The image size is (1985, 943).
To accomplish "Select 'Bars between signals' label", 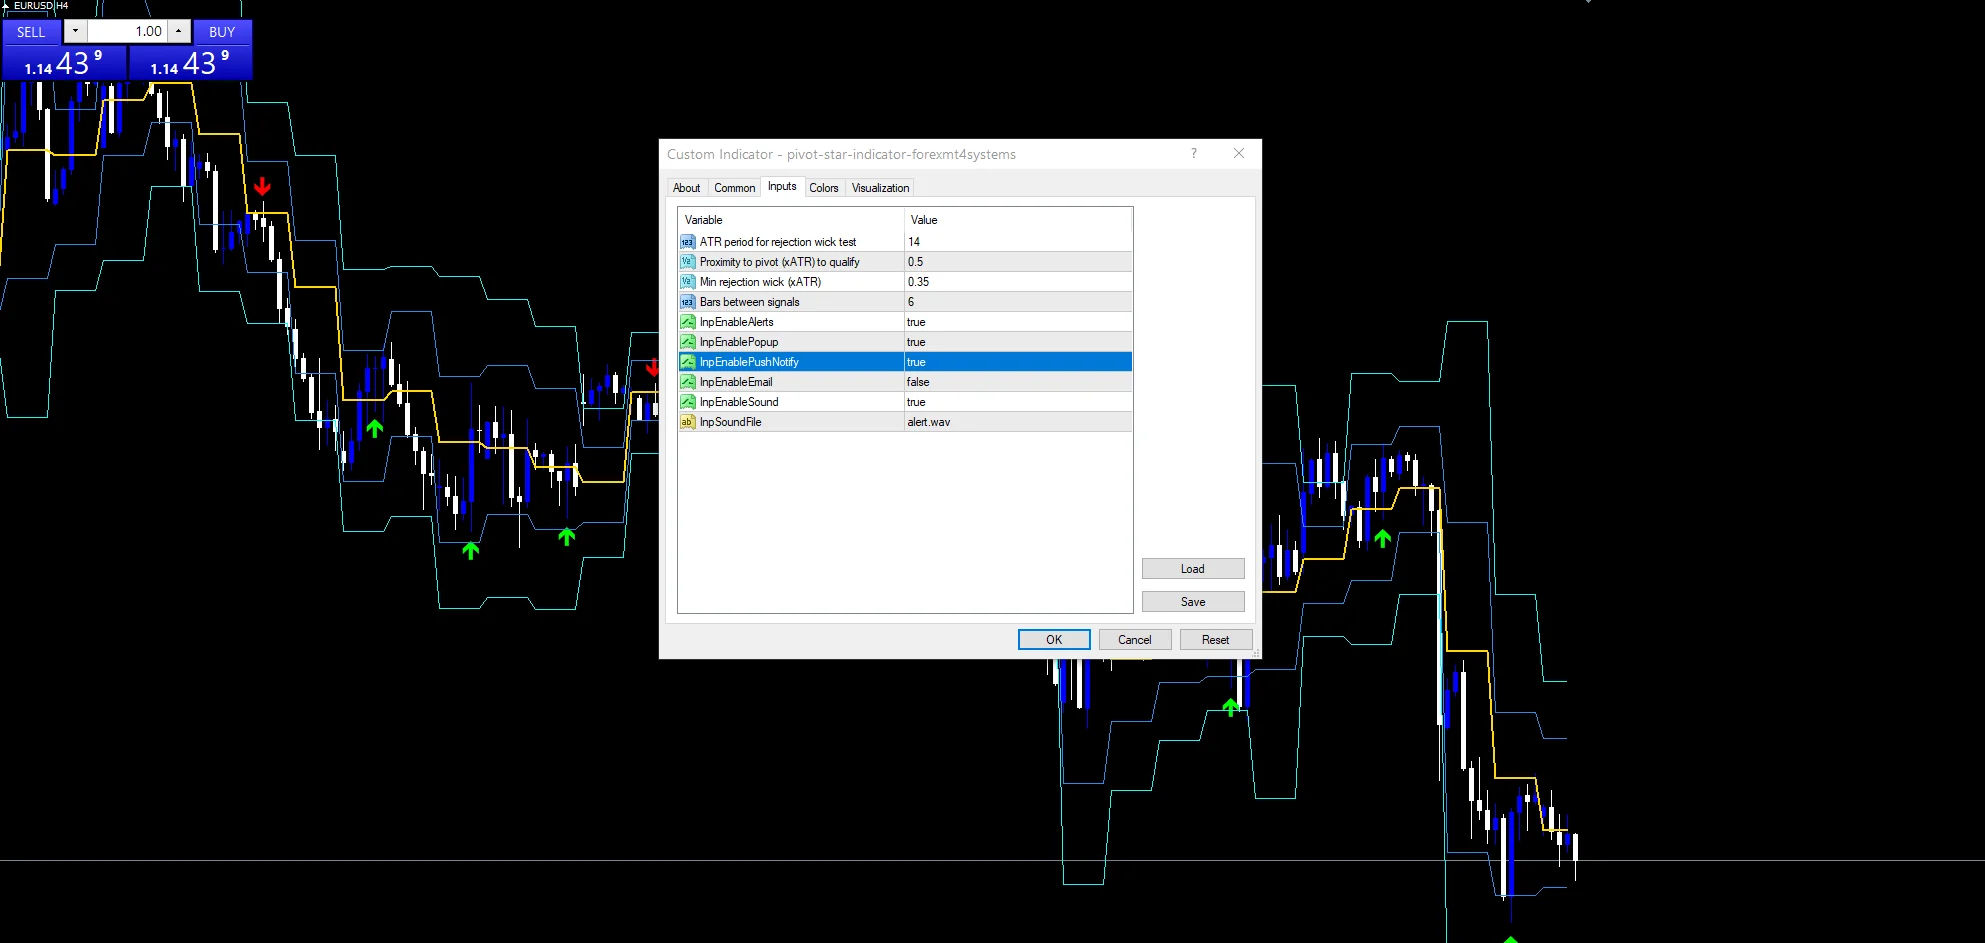I will tap(749, 302).
